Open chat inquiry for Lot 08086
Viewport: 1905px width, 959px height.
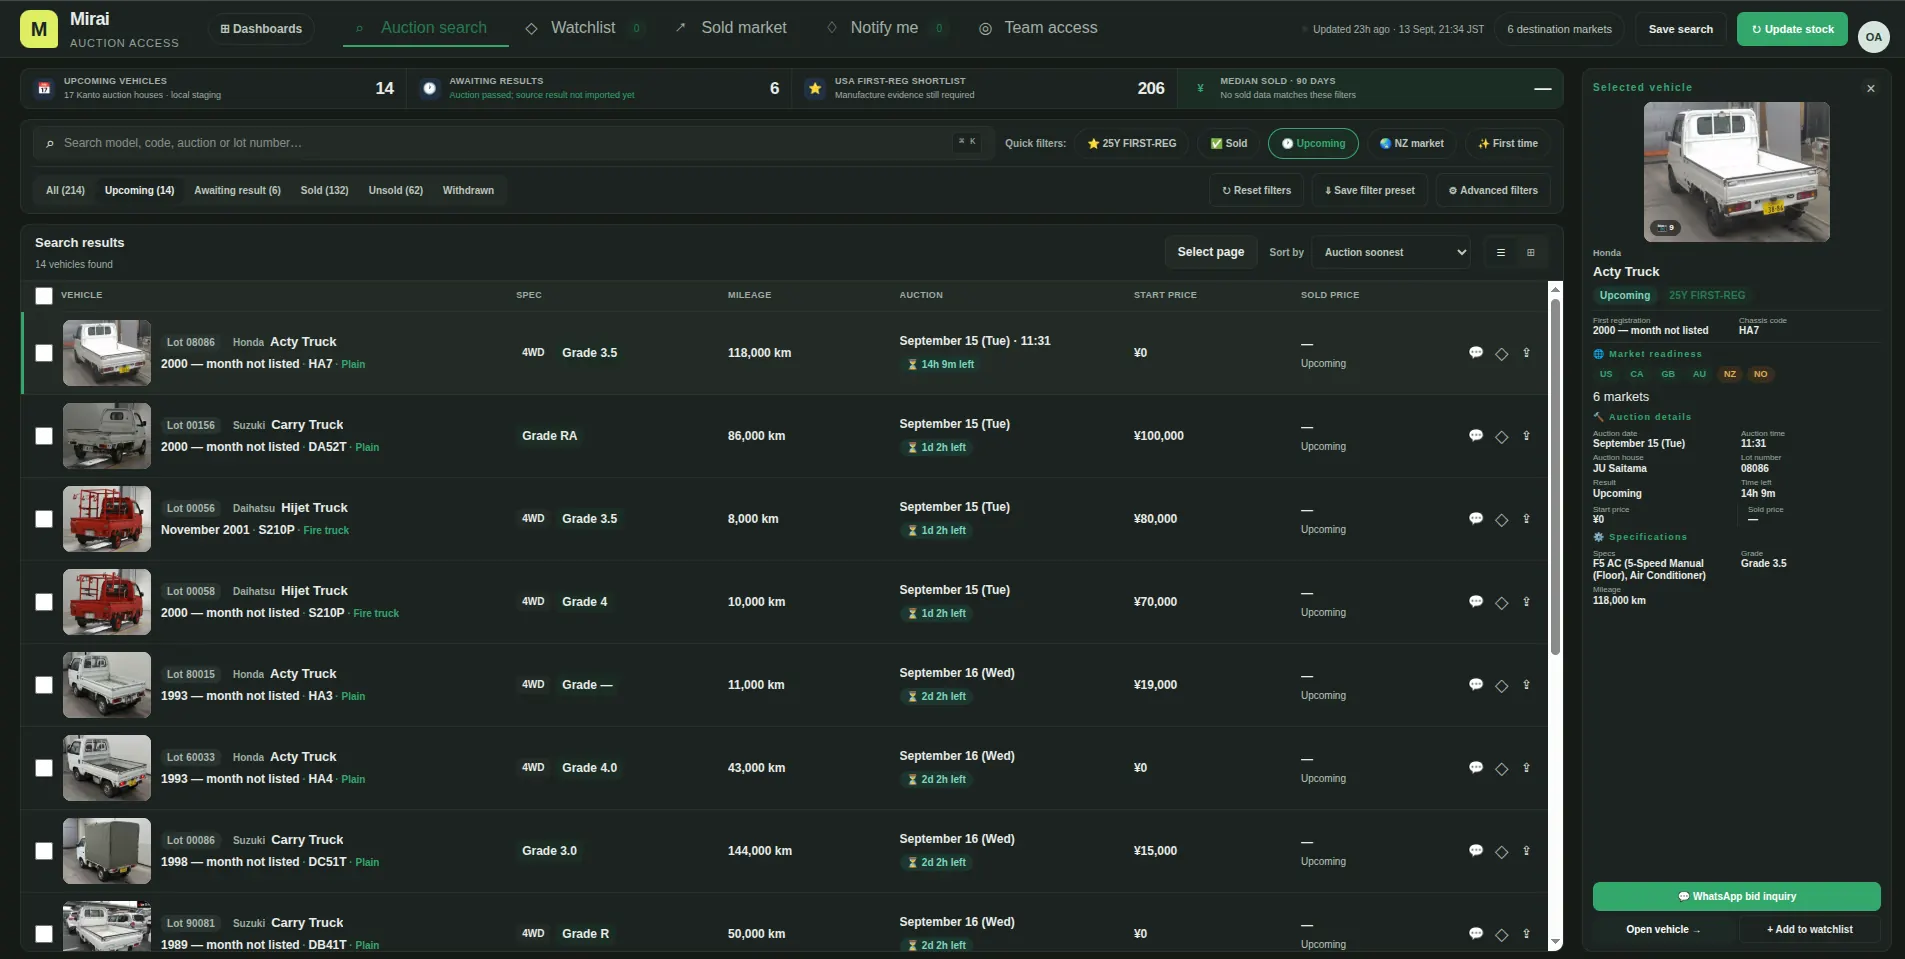point(1475,353)
